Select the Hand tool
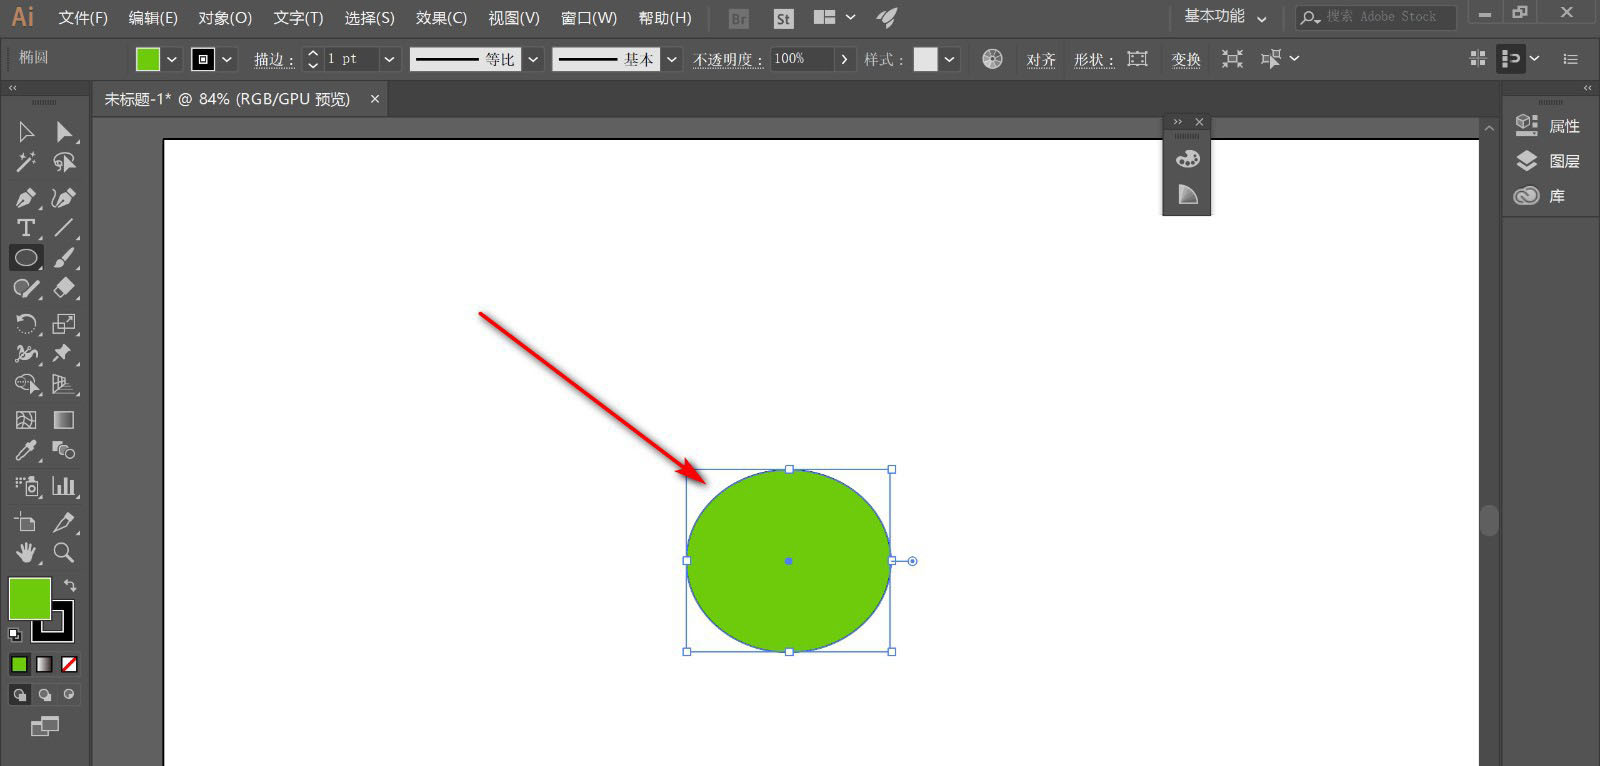The width and height of the screenshot is (1600, 766). (26, 552)
